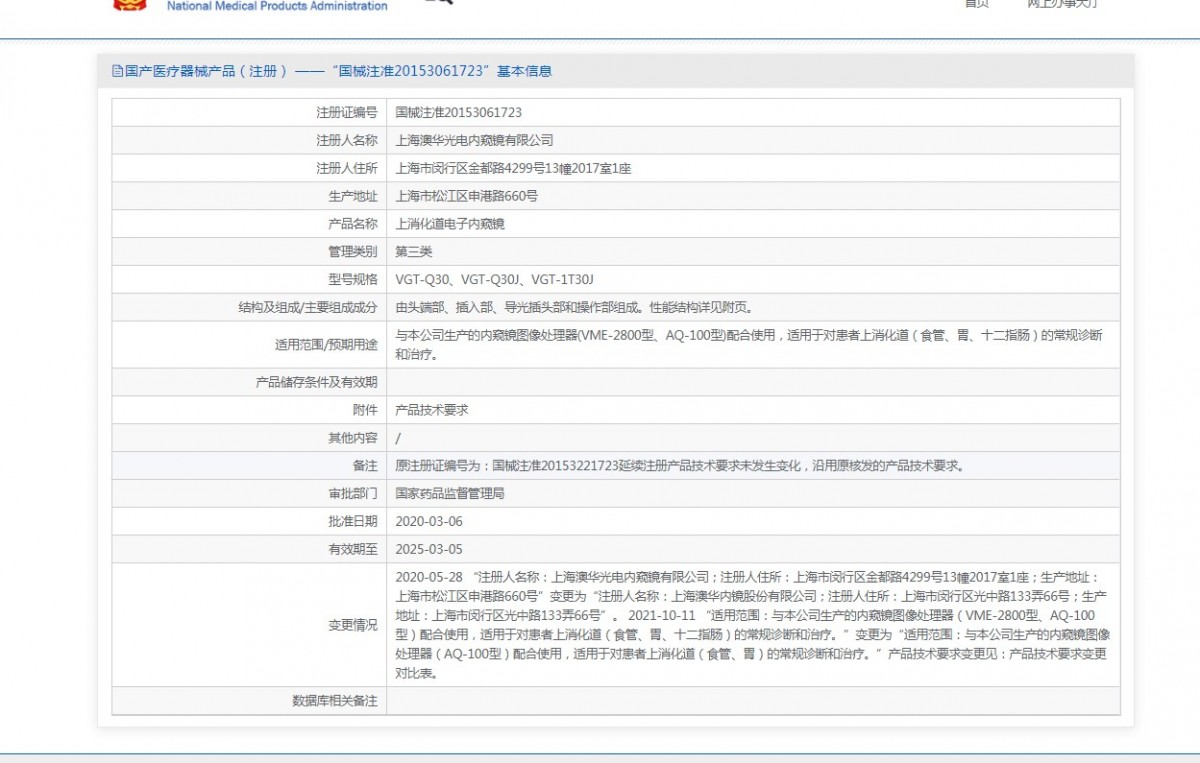Click the 注册人名称 label
This screenshot has width=1200, height=763.
click(x=347, y=141)
